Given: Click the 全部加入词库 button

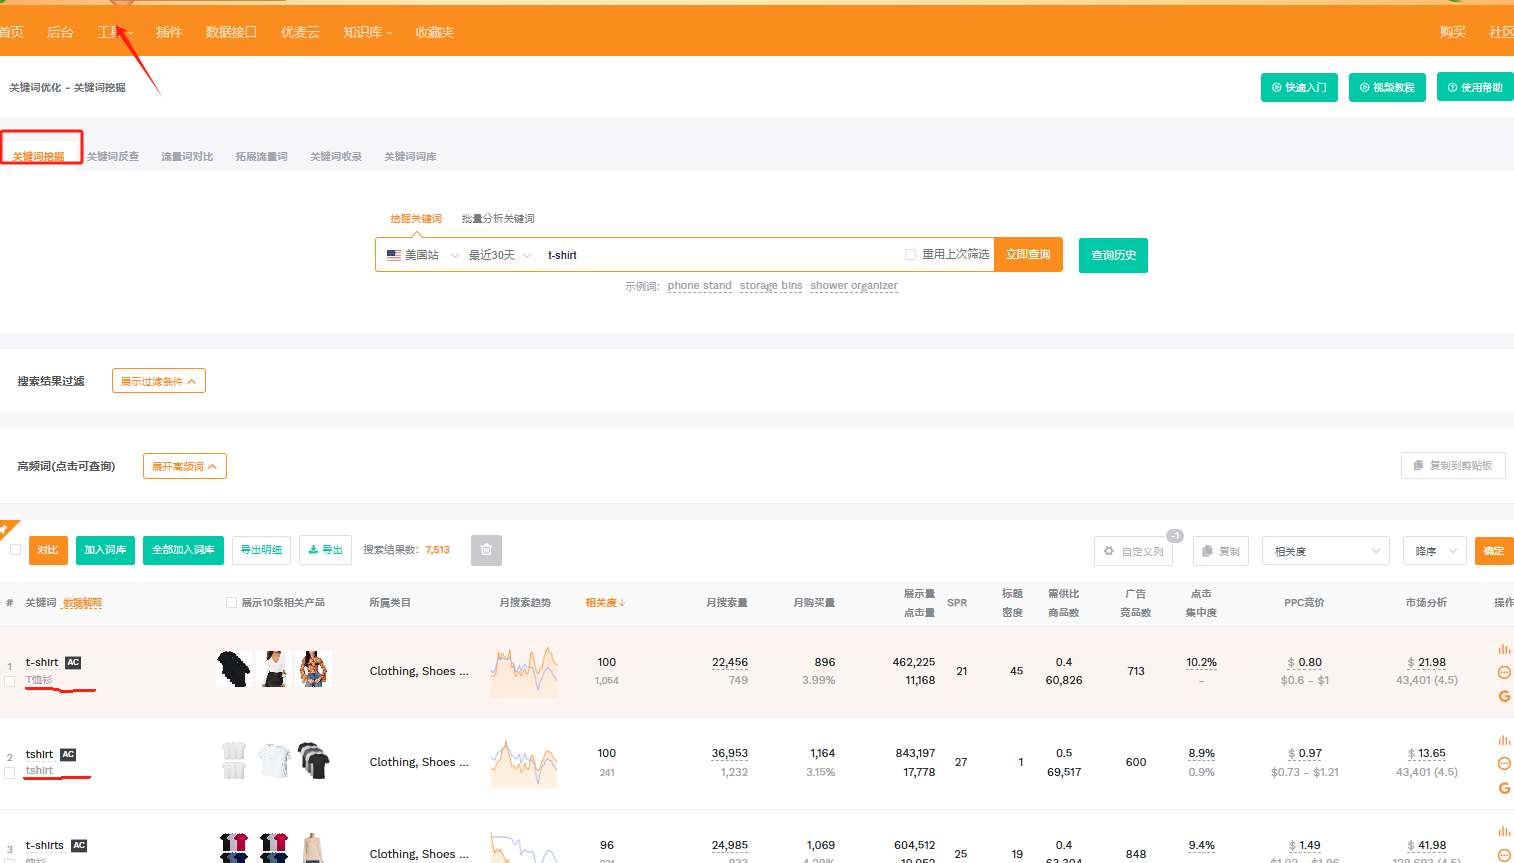Looking at the screenshot, I should point(183,550).
